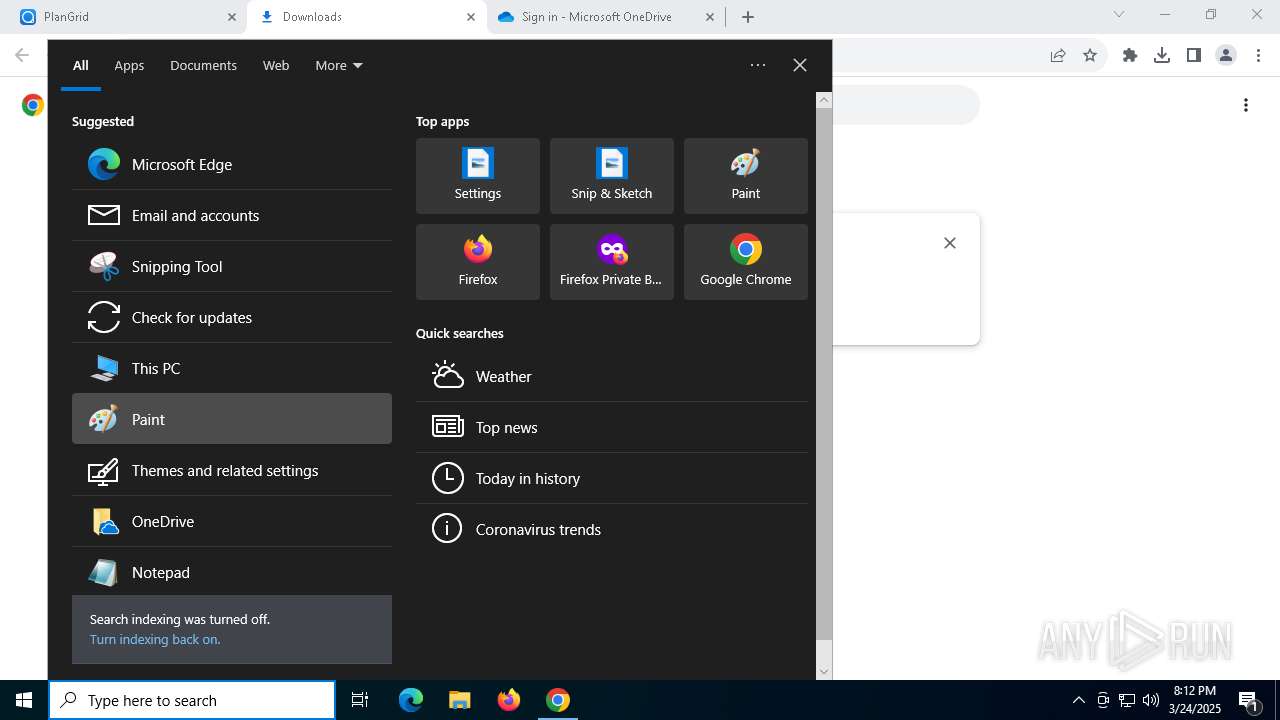The height and width of the screenshot is (720, 1280).
Task: Open Windows Start menu button
Action: (24, 701)
